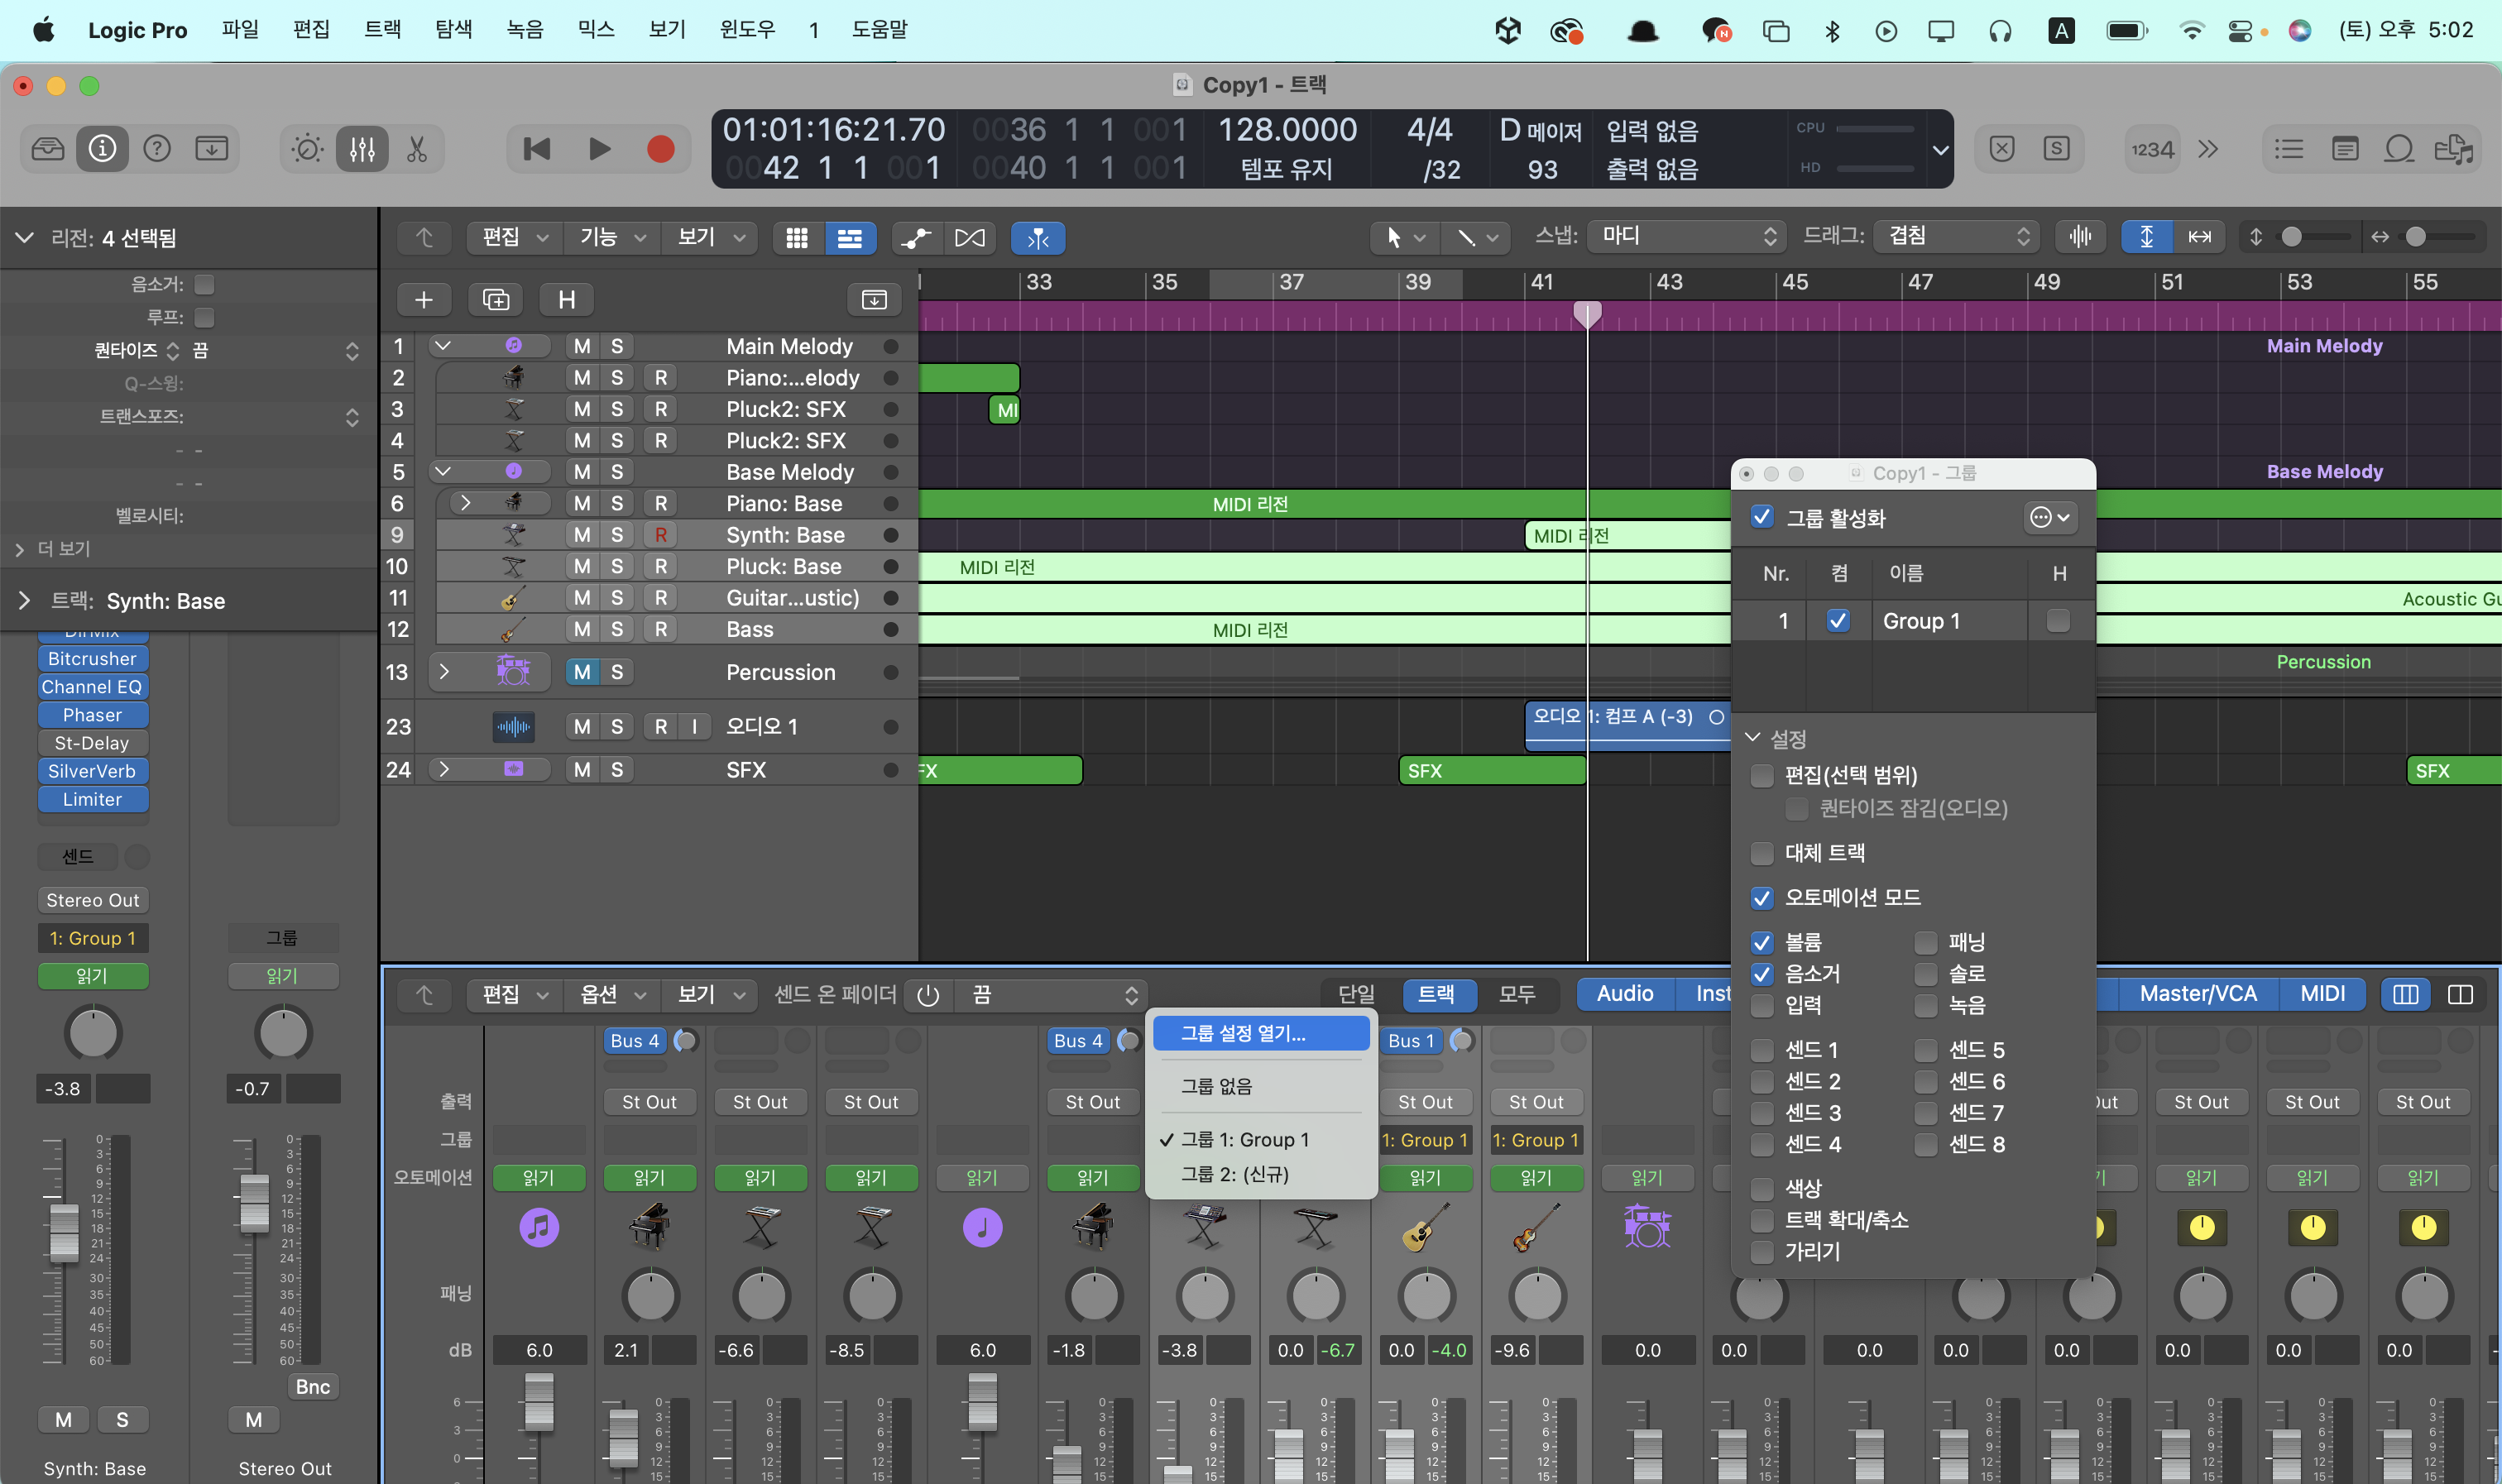Click the Smart Controls dial icon

point(307,150)
